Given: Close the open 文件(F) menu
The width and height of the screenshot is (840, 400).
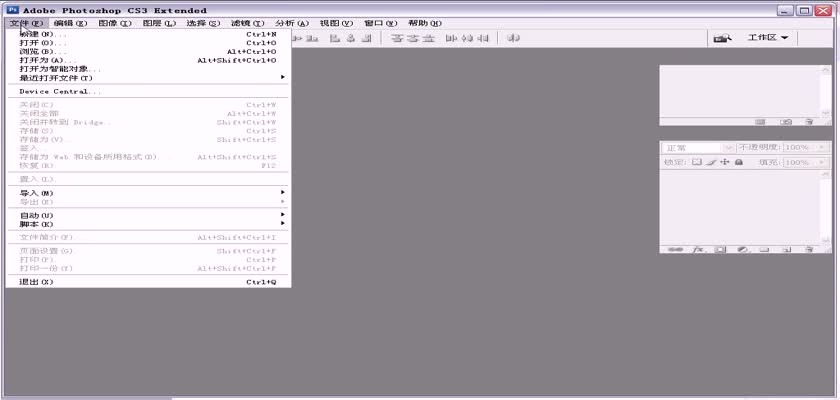Looking at the screenshot, I should 26,23.
